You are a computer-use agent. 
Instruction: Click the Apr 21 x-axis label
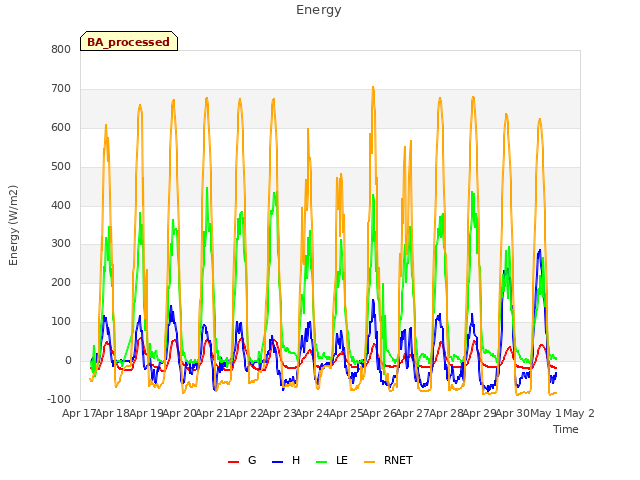[x=212, y=413]
